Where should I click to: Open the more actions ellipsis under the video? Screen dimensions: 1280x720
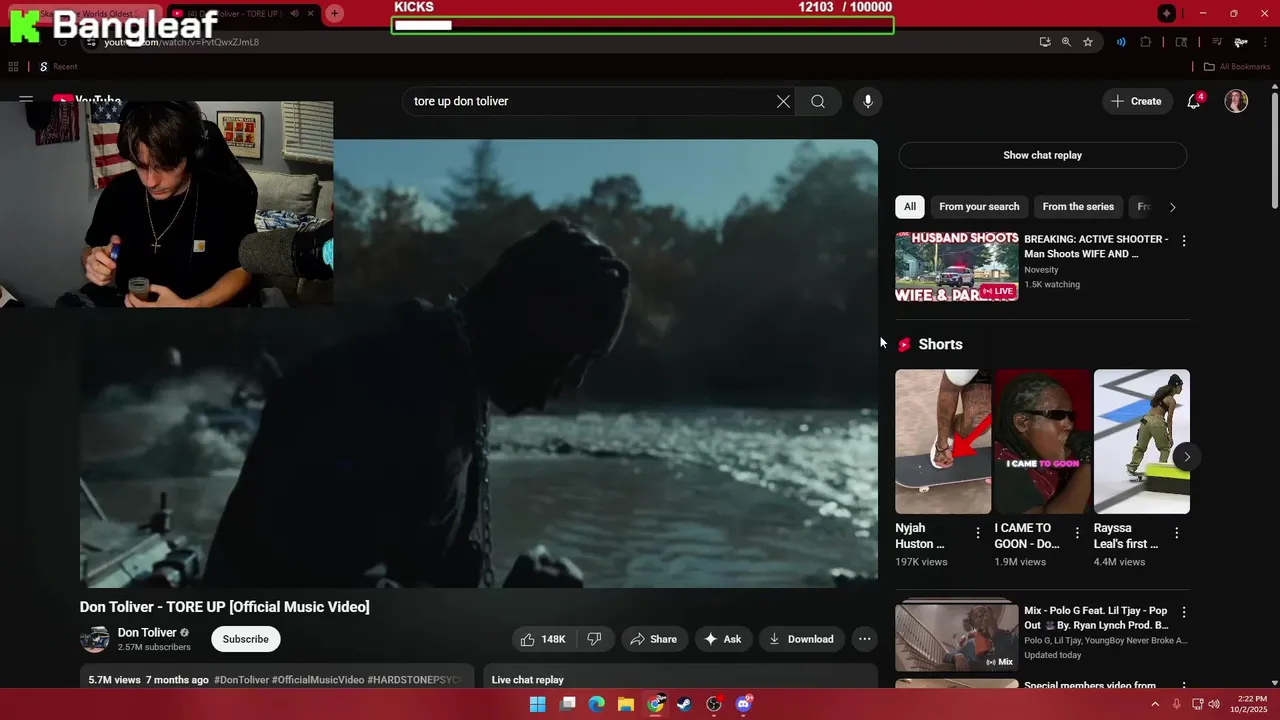(865, 639)
